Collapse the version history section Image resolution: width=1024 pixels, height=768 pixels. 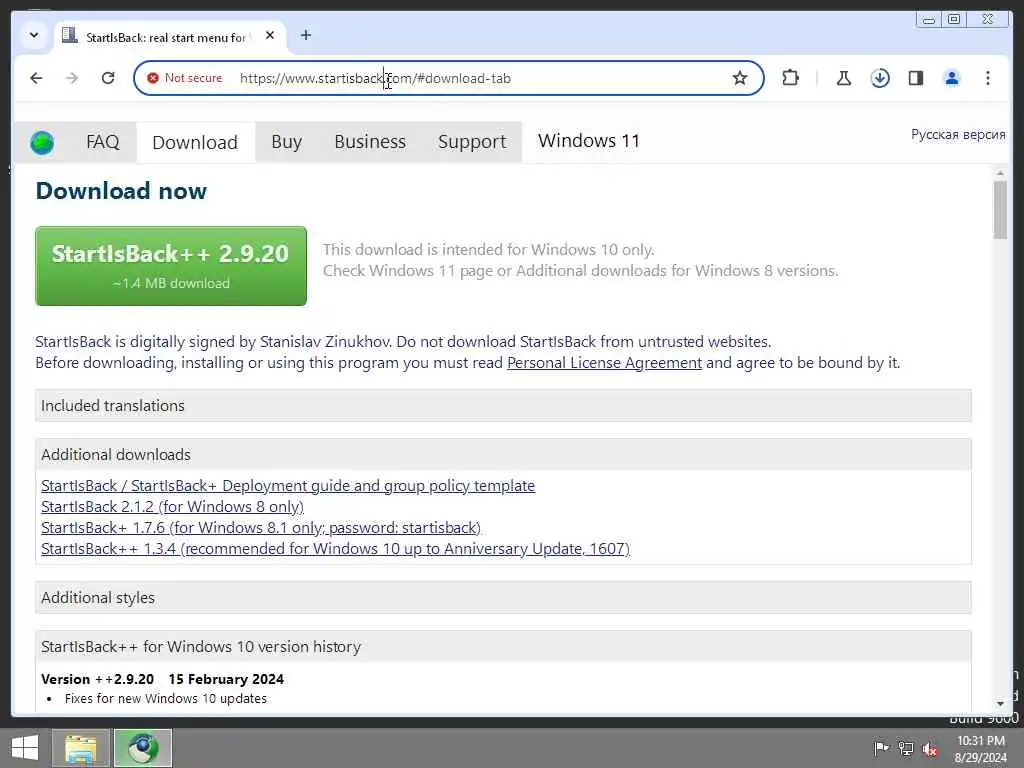(504, 647)
